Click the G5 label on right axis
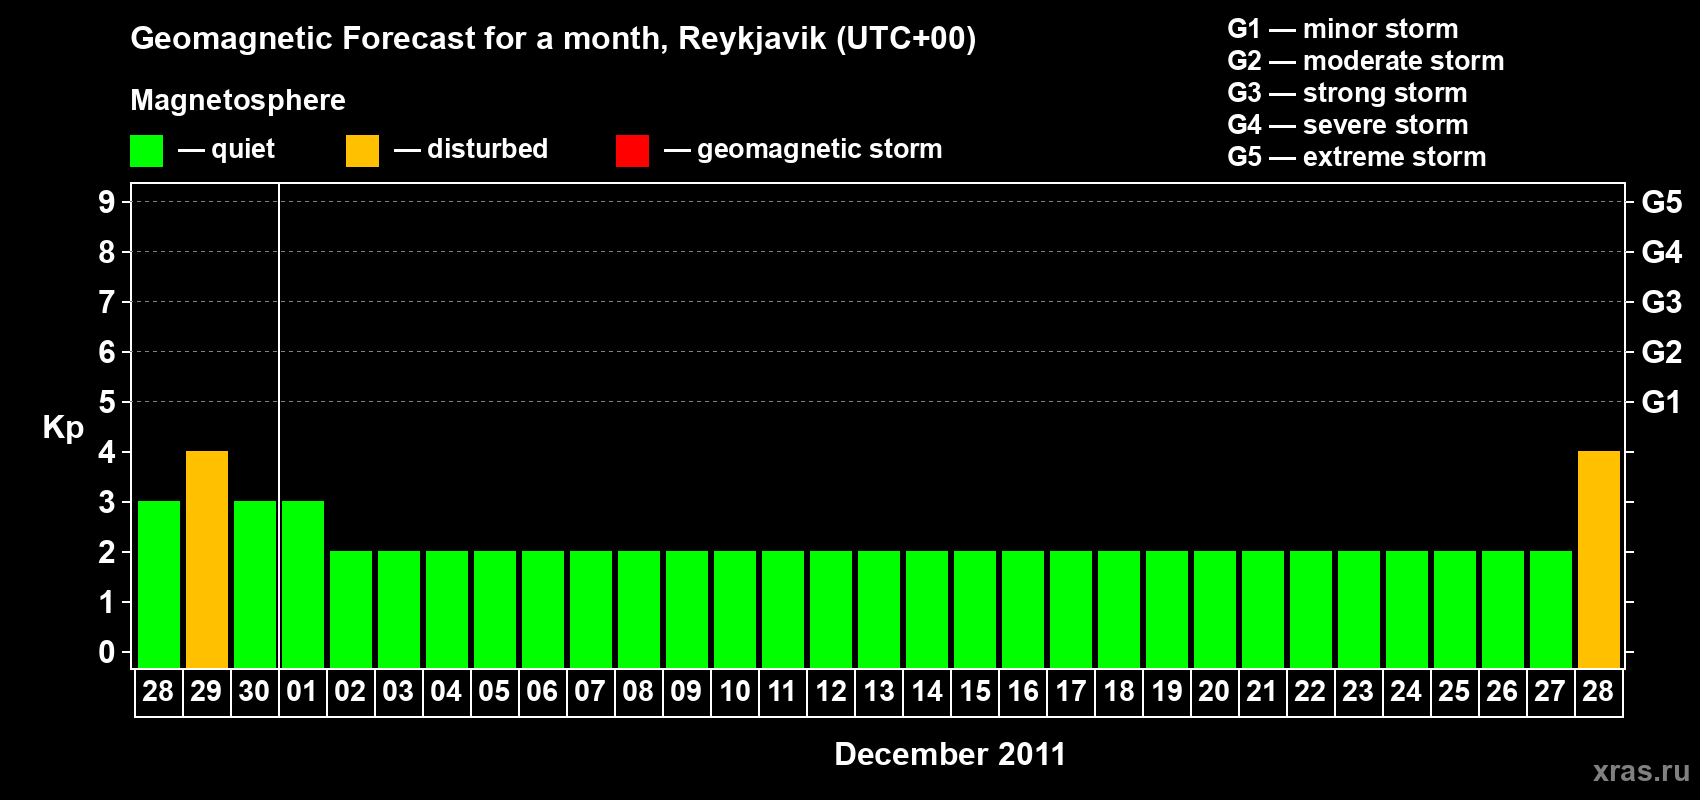This screenshot has width=1700, height=800. point(1662,202)
